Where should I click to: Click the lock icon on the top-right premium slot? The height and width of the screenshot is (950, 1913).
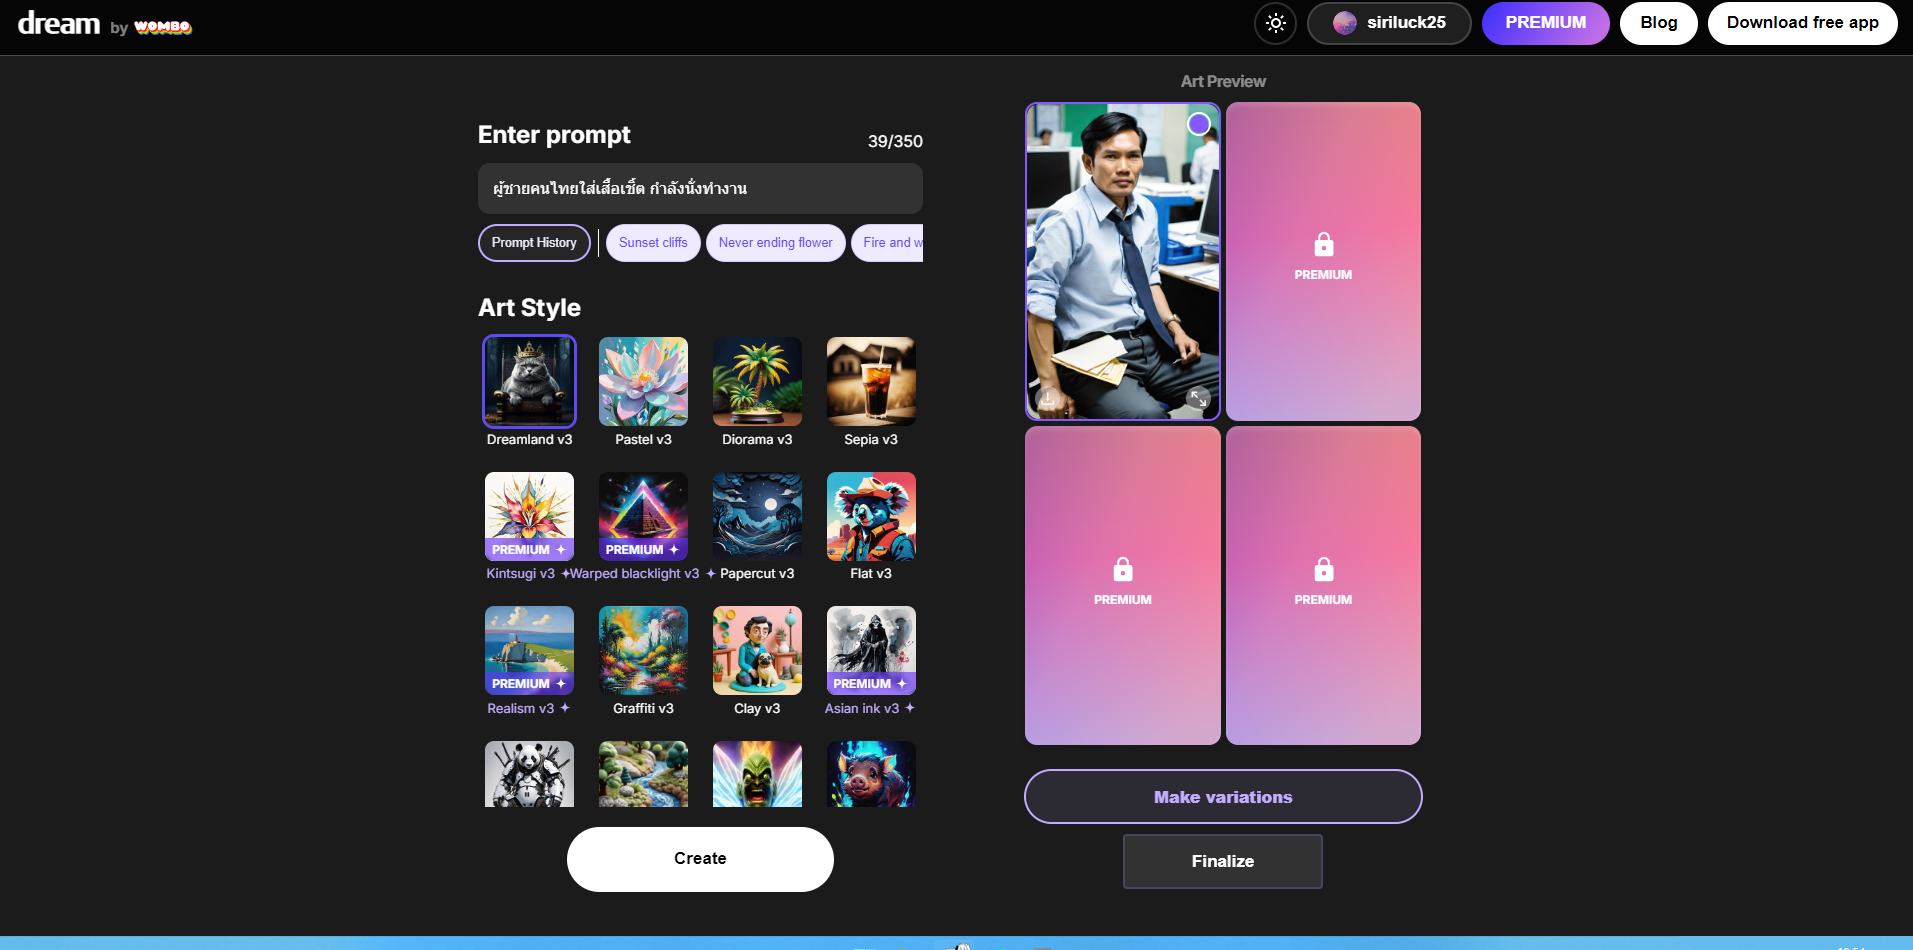pos(1323,245)
